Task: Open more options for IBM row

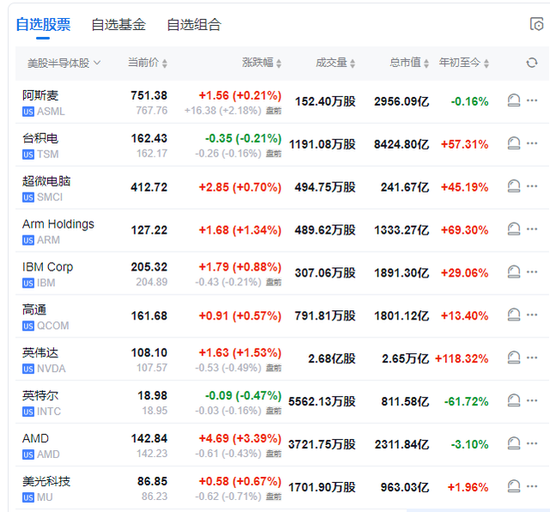Action: click(532, 272)
